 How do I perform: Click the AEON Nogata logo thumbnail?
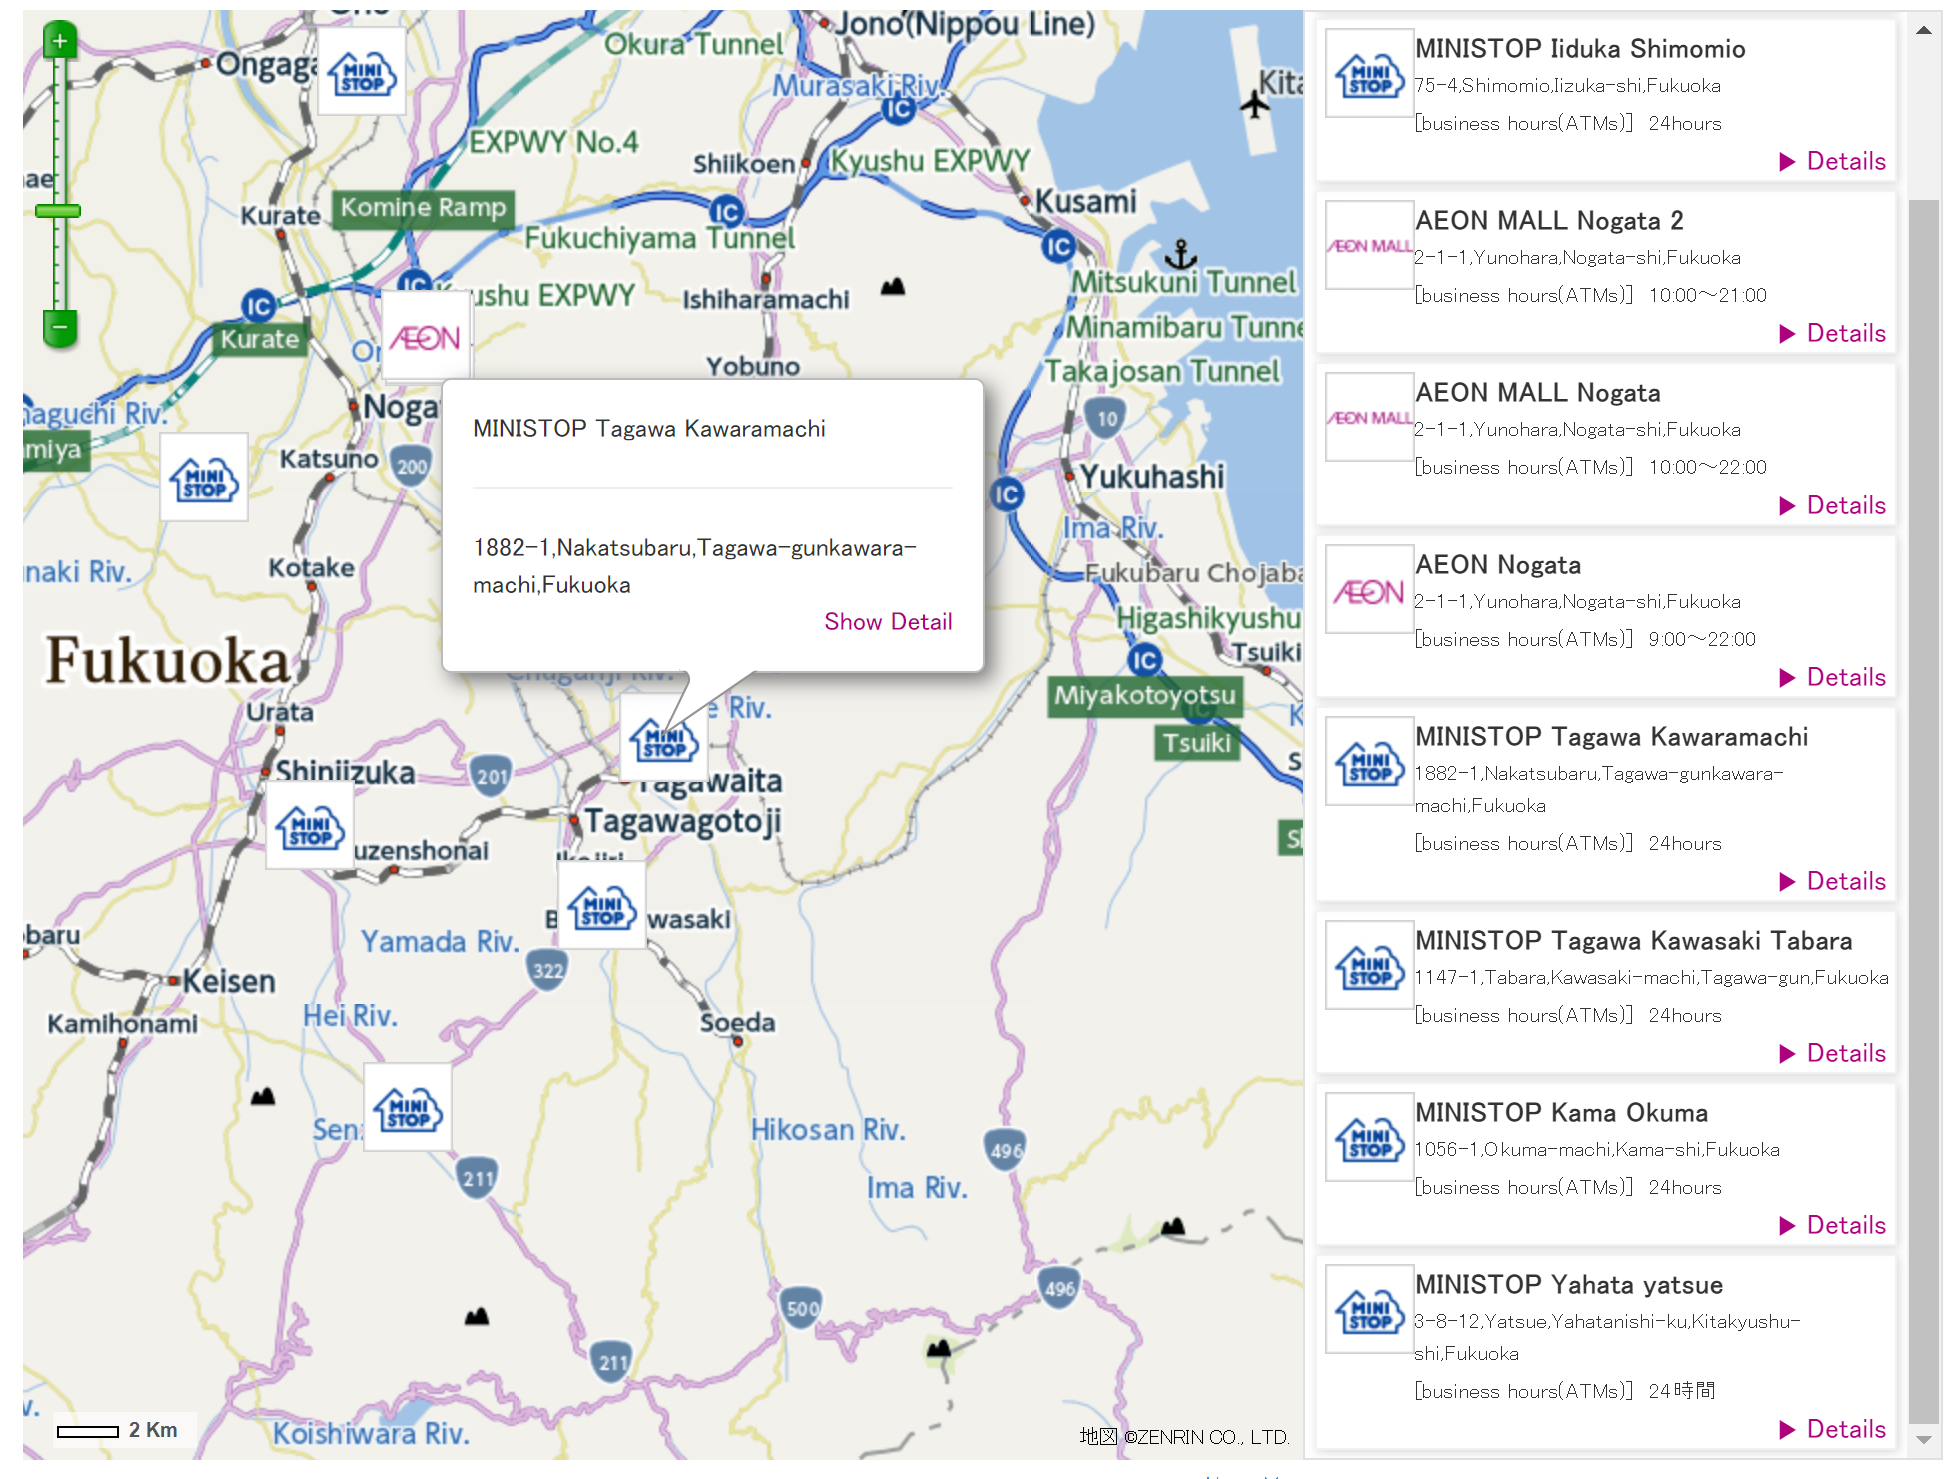pos(1369,589)
